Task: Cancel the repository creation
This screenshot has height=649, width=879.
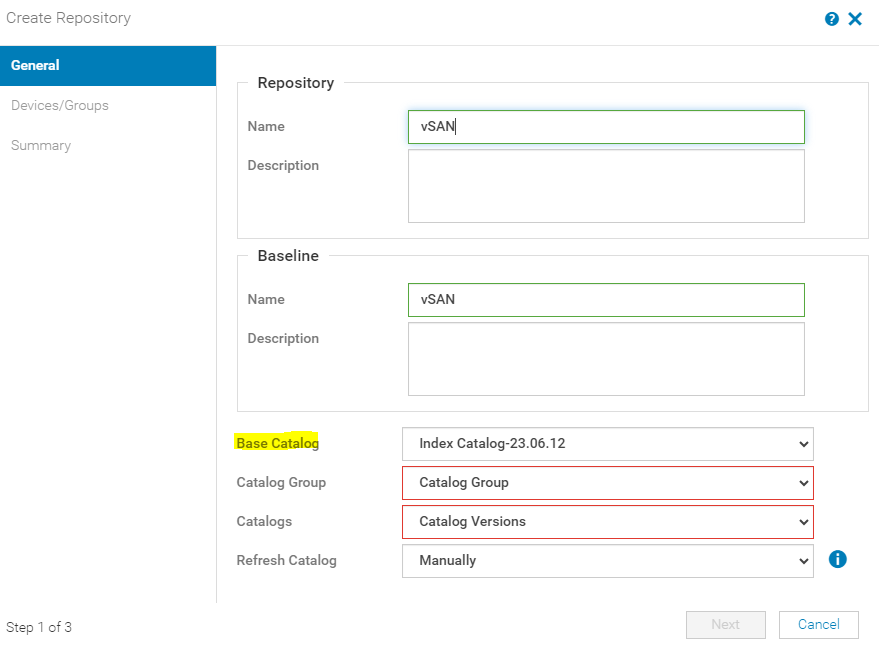Action: (x=818, y=624)
